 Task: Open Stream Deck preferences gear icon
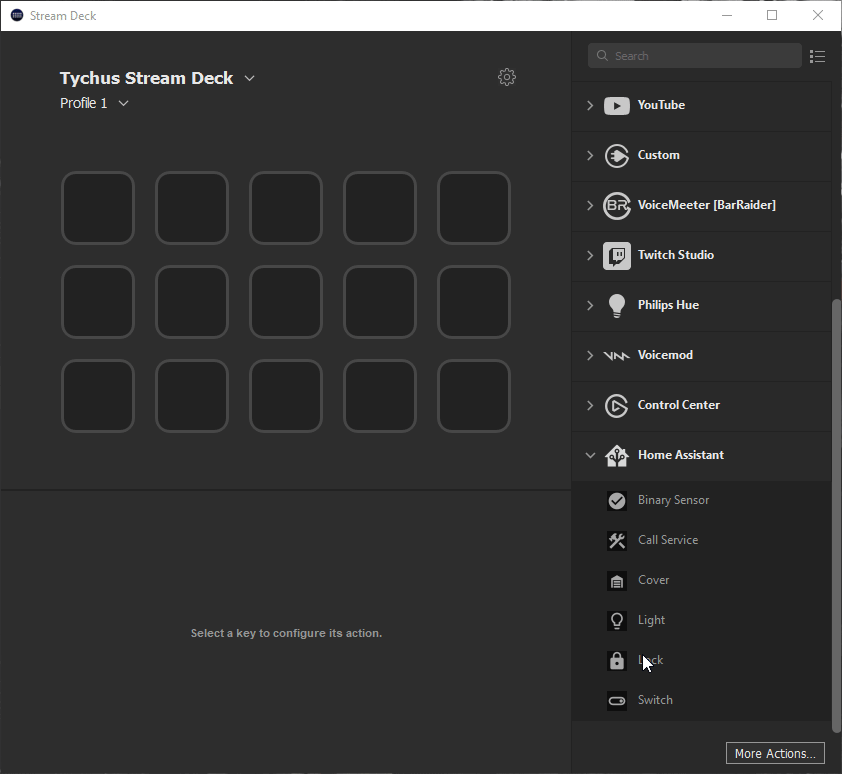click(x=507, y=77)
